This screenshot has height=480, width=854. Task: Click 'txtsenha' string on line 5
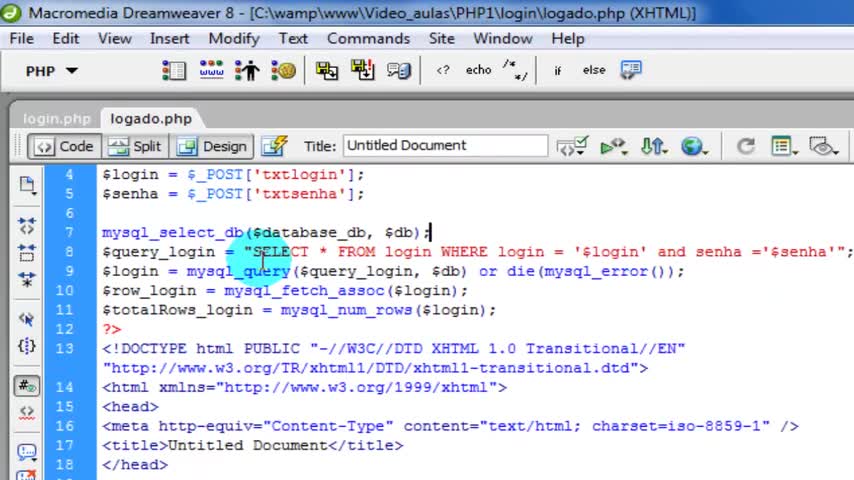click(x=300, y=194)
